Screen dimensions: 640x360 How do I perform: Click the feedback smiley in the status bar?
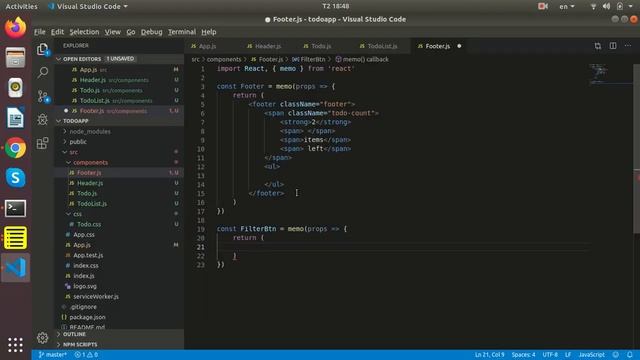[x=616, y=355]
